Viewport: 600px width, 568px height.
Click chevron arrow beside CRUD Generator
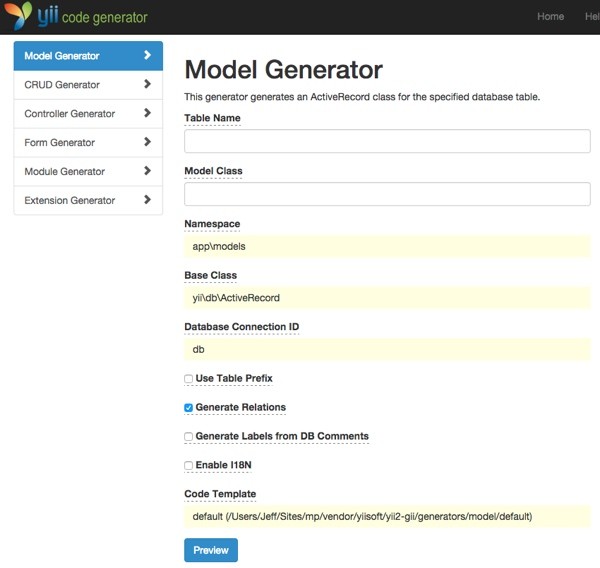tap(147, 84)
